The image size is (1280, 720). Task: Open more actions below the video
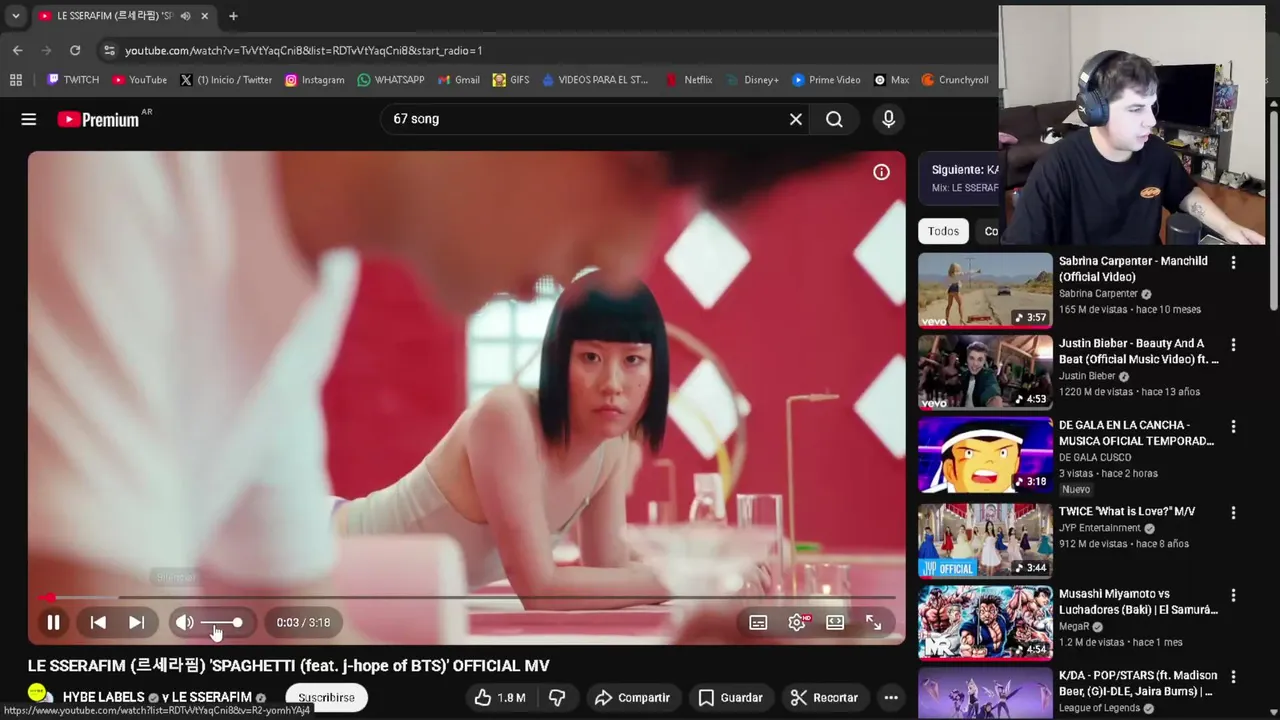[891, 698]
